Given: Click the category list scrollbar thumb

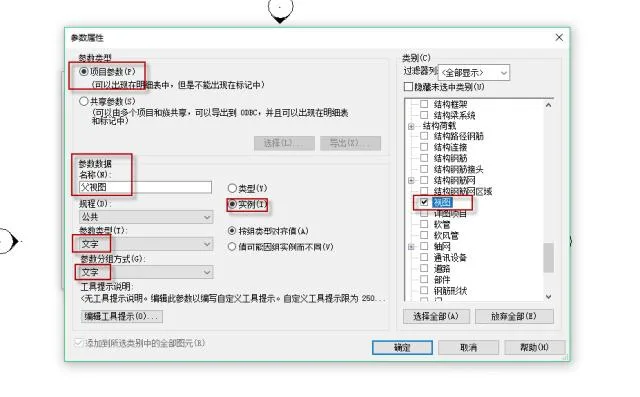Looking at the screenshot, I should (x=549, y=257).
